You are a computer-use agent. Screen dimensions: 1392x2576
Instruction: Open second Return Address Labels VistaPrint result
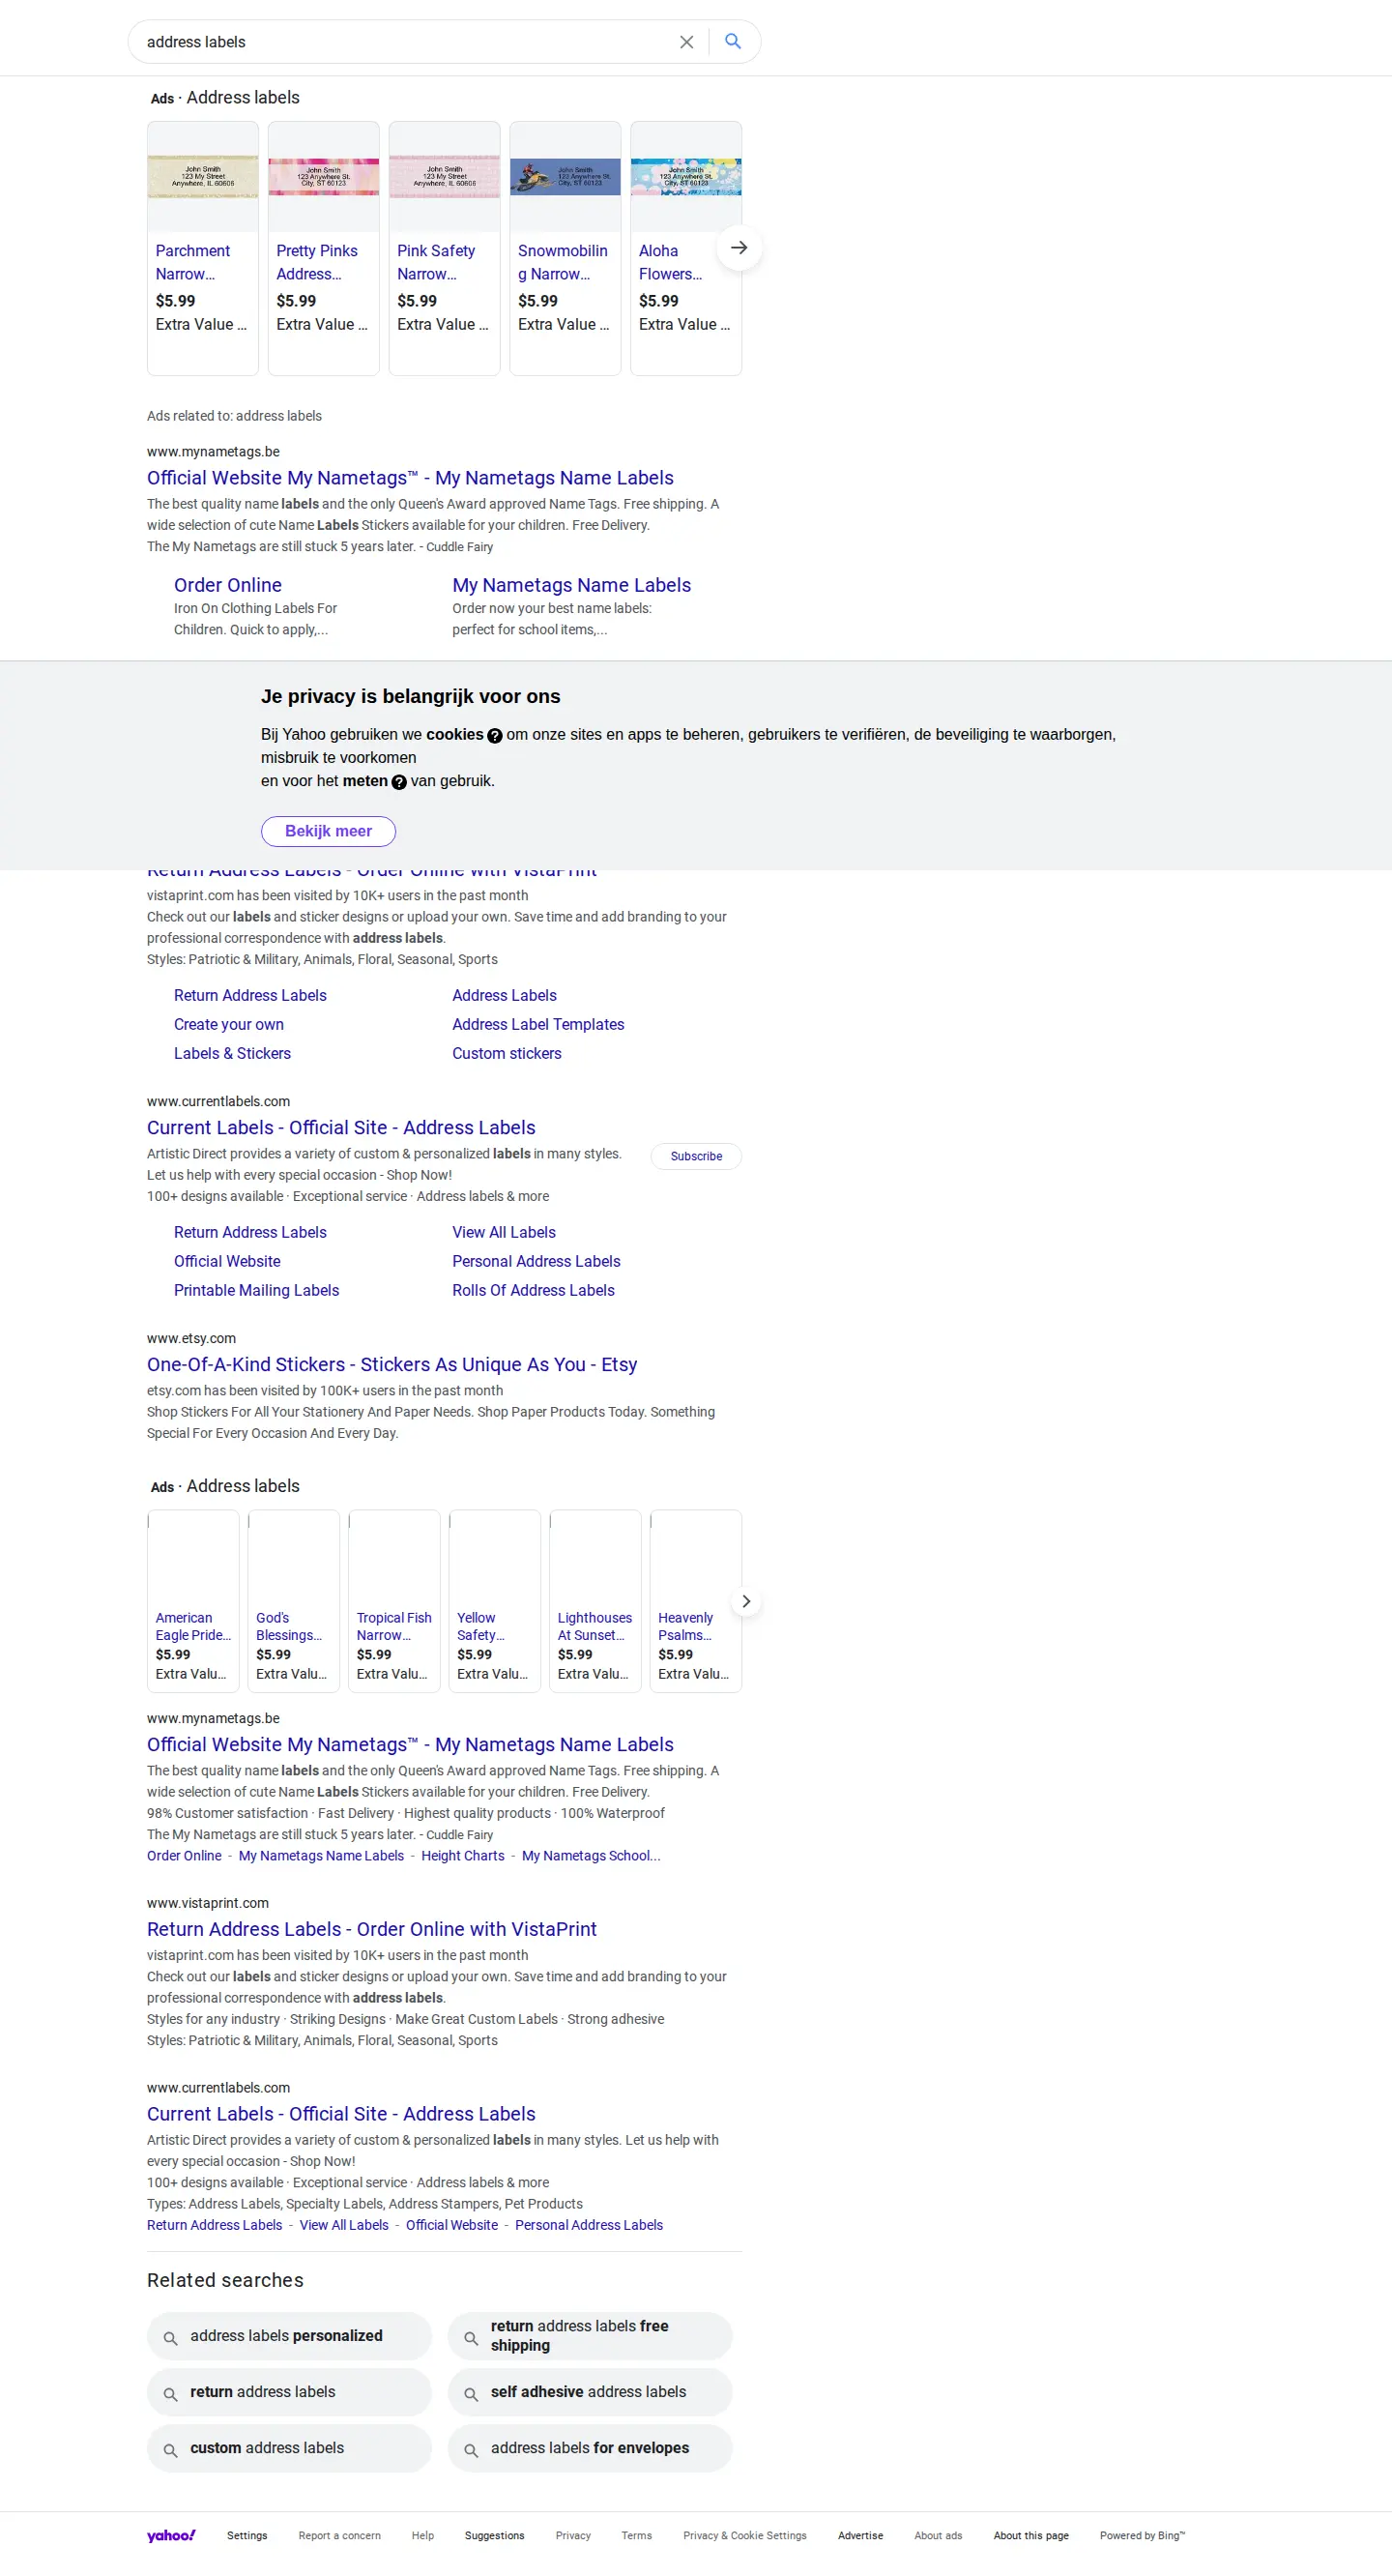(x=372, y=1929)
